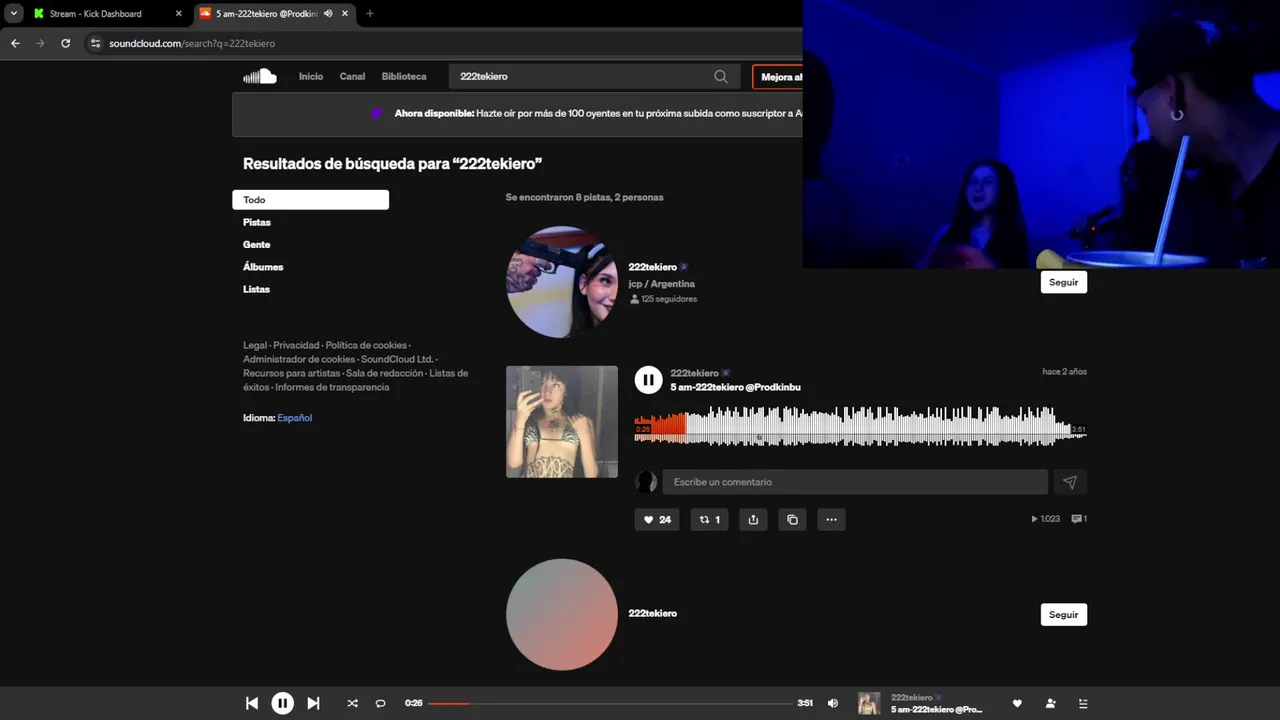
Task: Like the 5 am track (24 likes)
Action: (657, 519)
